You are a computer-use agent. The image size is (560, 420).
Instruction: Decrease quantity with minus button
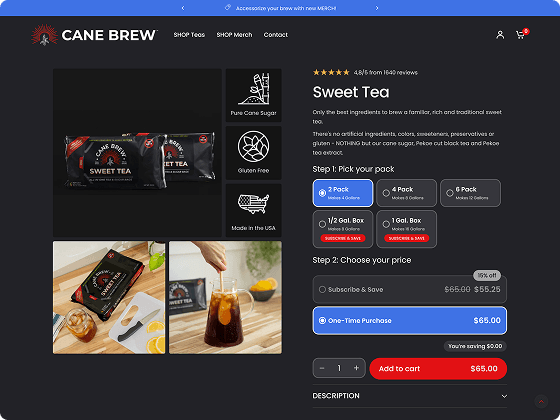pos(322,368)
